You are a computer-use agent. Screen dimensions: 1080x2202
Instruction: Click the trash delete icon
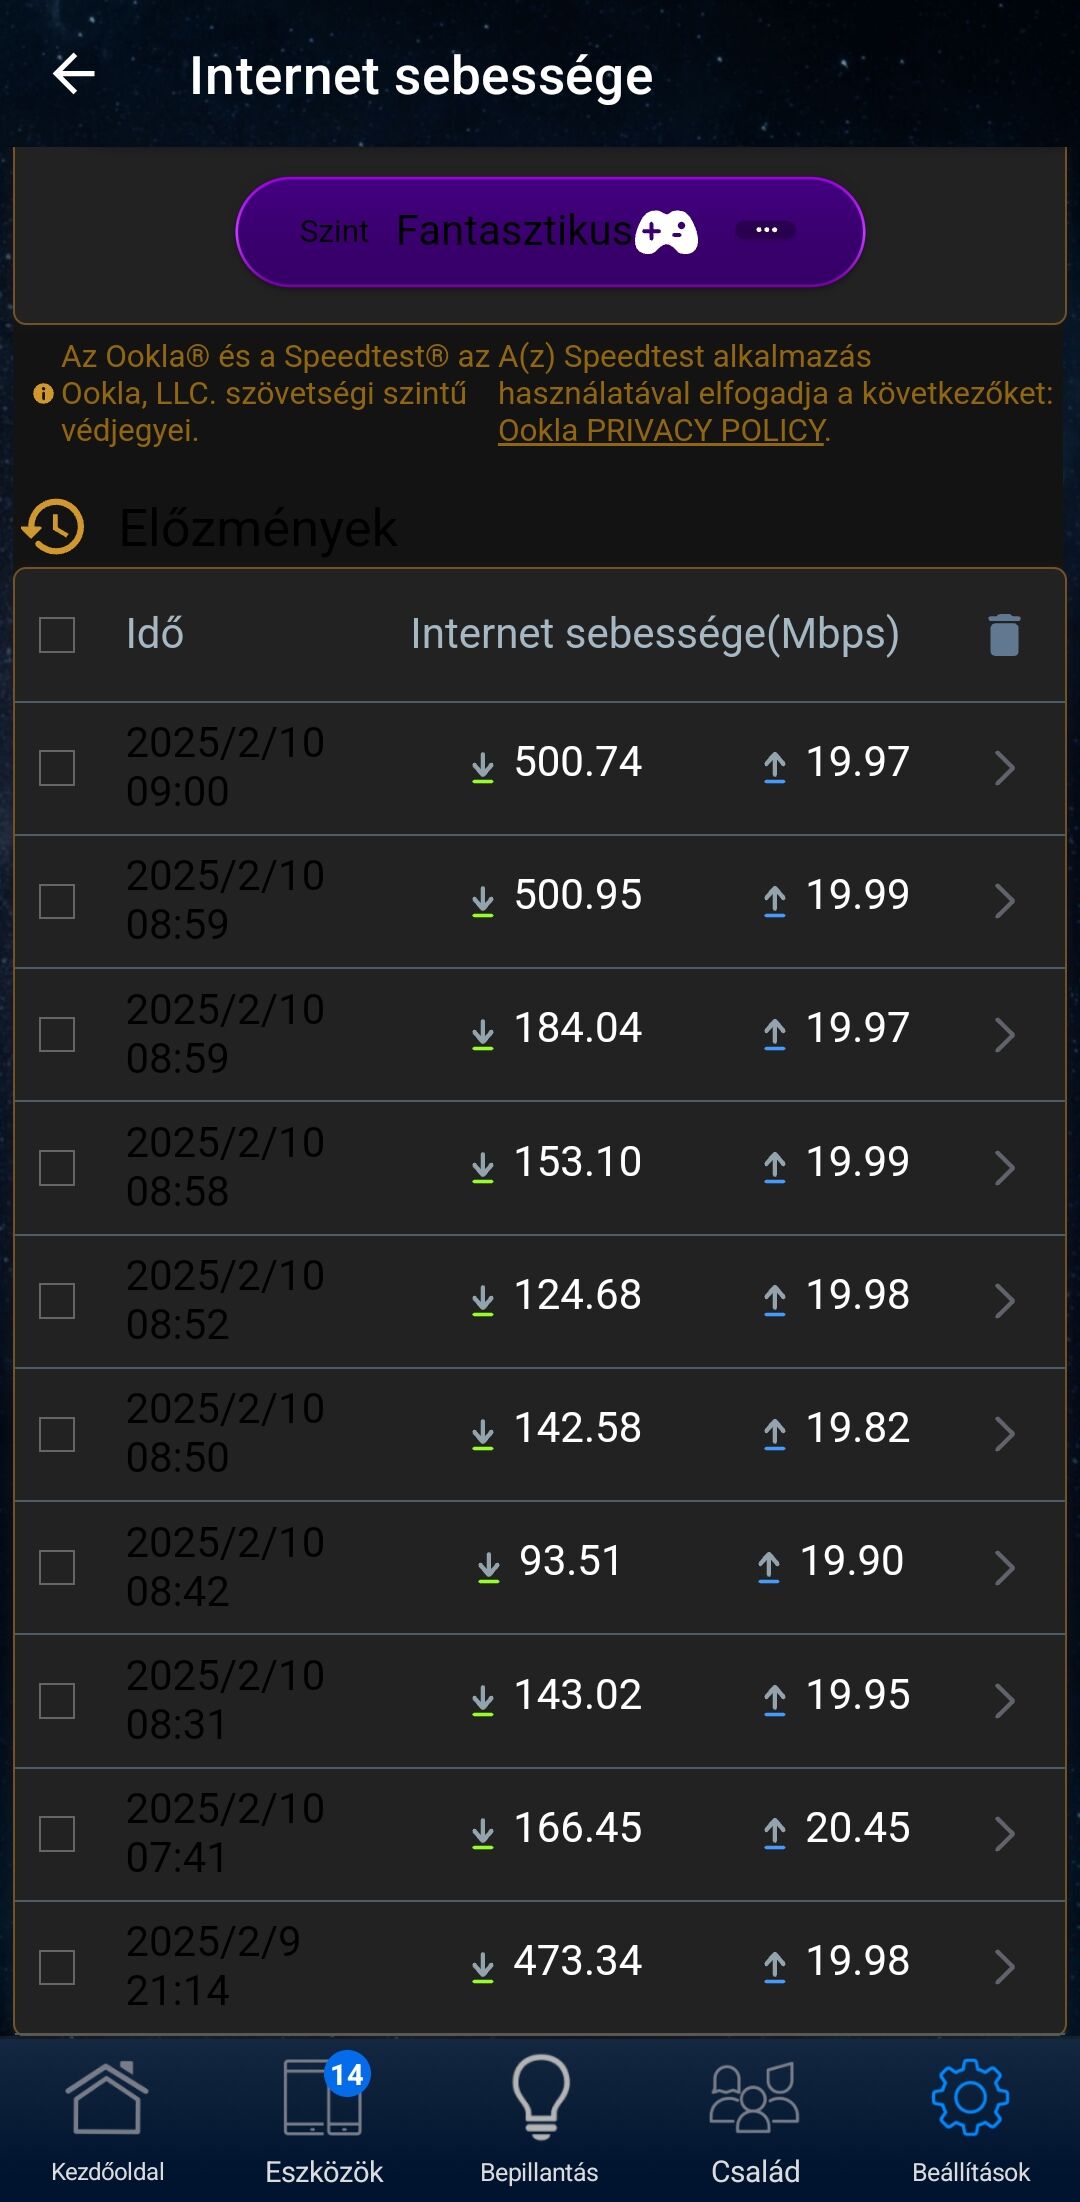[1004, 635]
